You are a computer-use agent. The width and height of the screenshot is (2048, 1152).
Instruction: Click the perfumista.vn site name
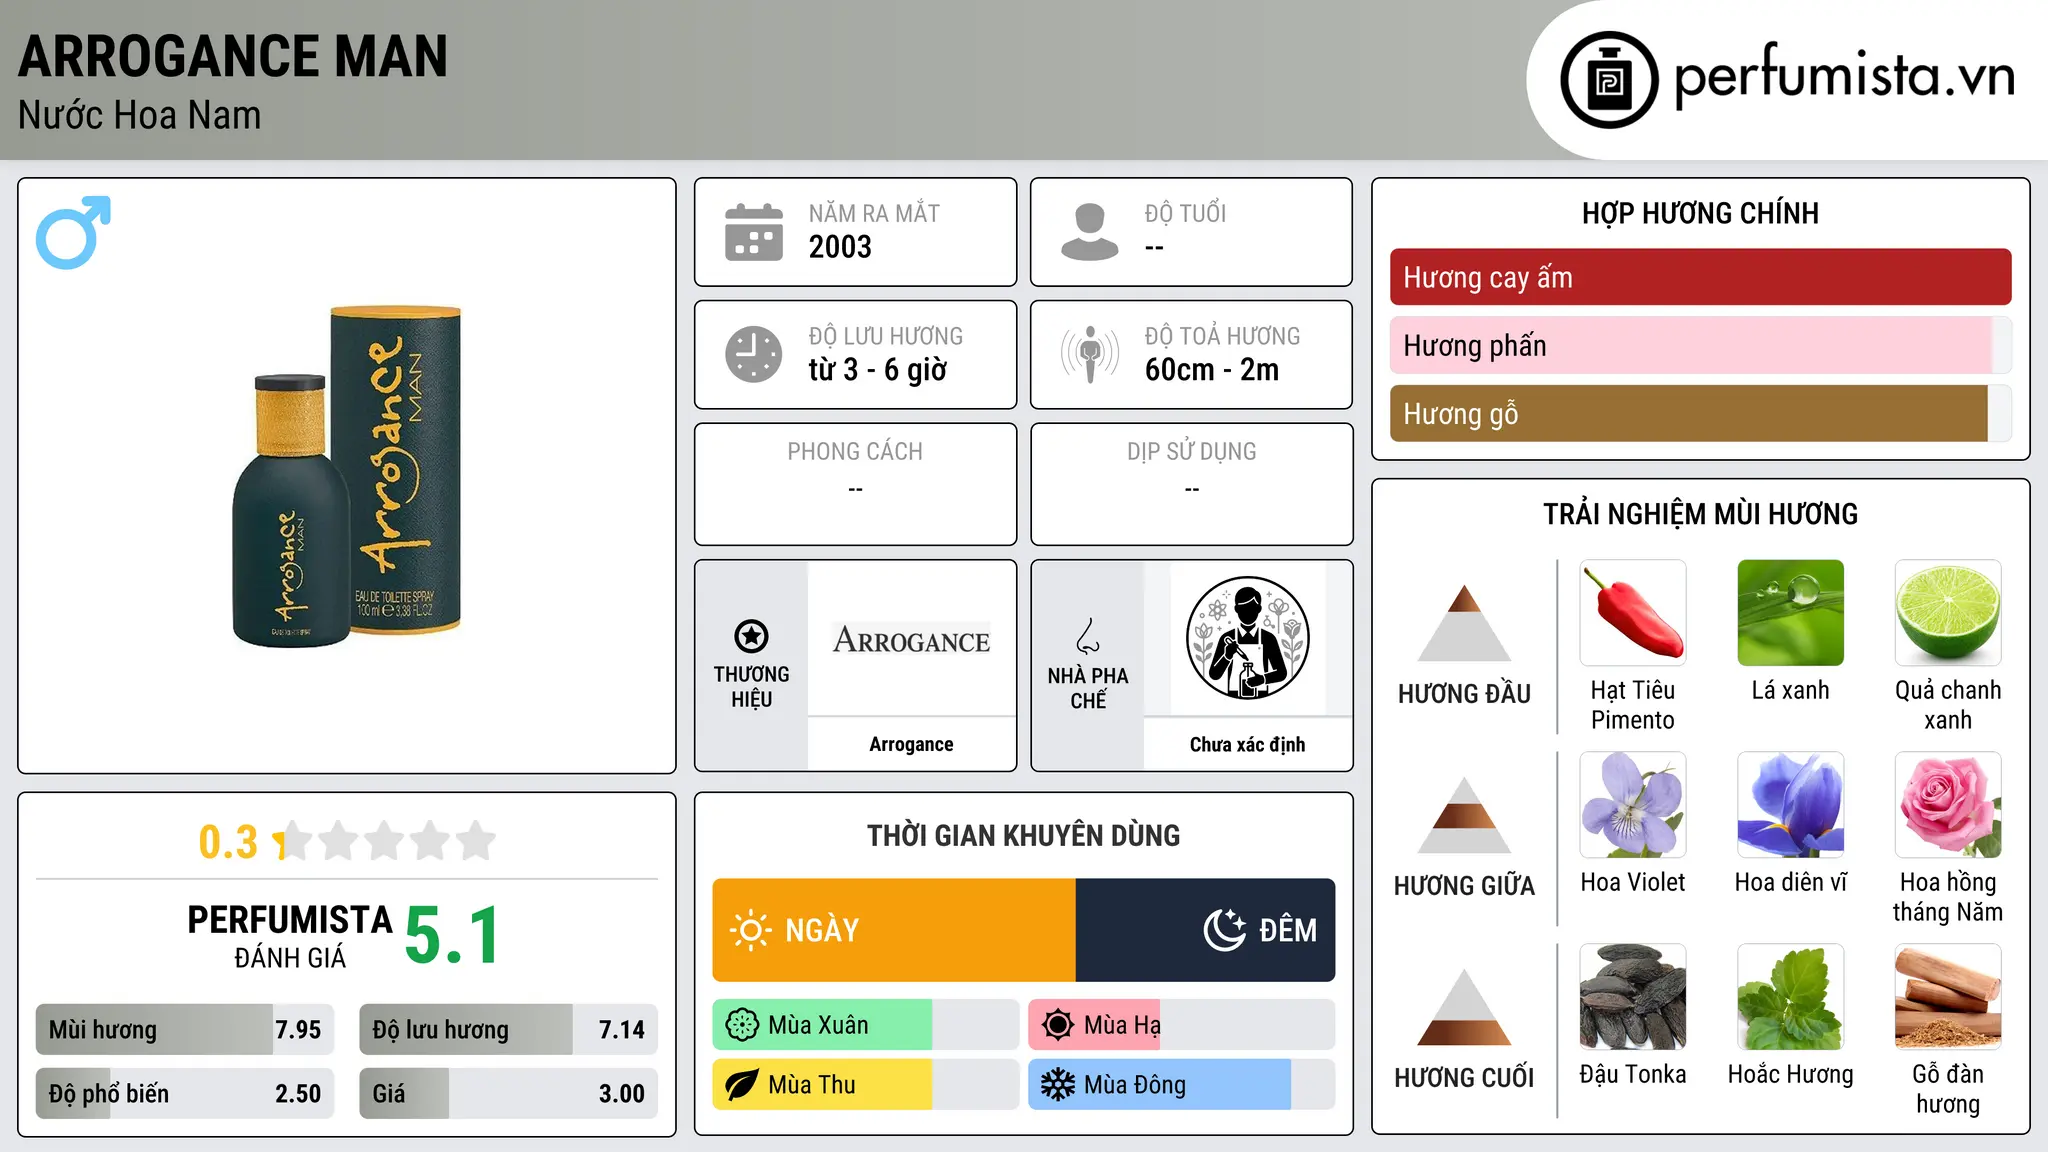[x=1844, y=76]
